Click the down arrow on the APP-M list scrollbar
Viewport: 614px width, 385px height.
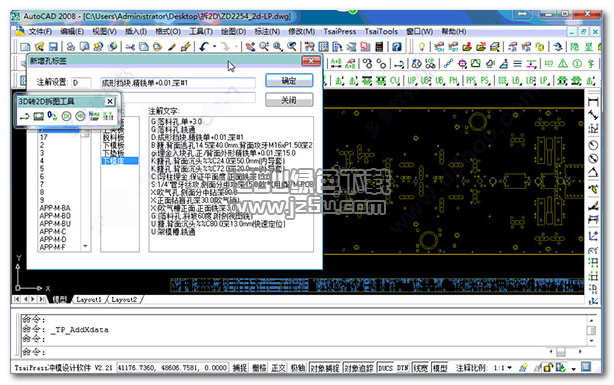point(85,246)
